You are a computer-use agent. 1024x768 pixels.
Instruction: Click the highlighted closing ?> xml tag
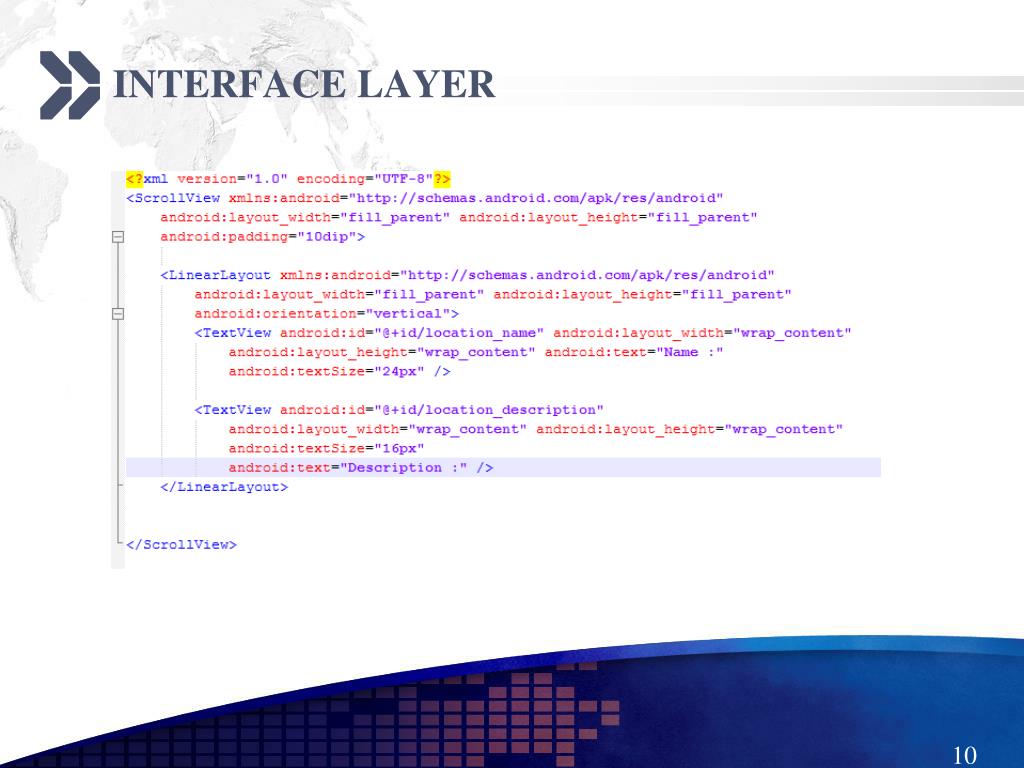coord(442,179)
